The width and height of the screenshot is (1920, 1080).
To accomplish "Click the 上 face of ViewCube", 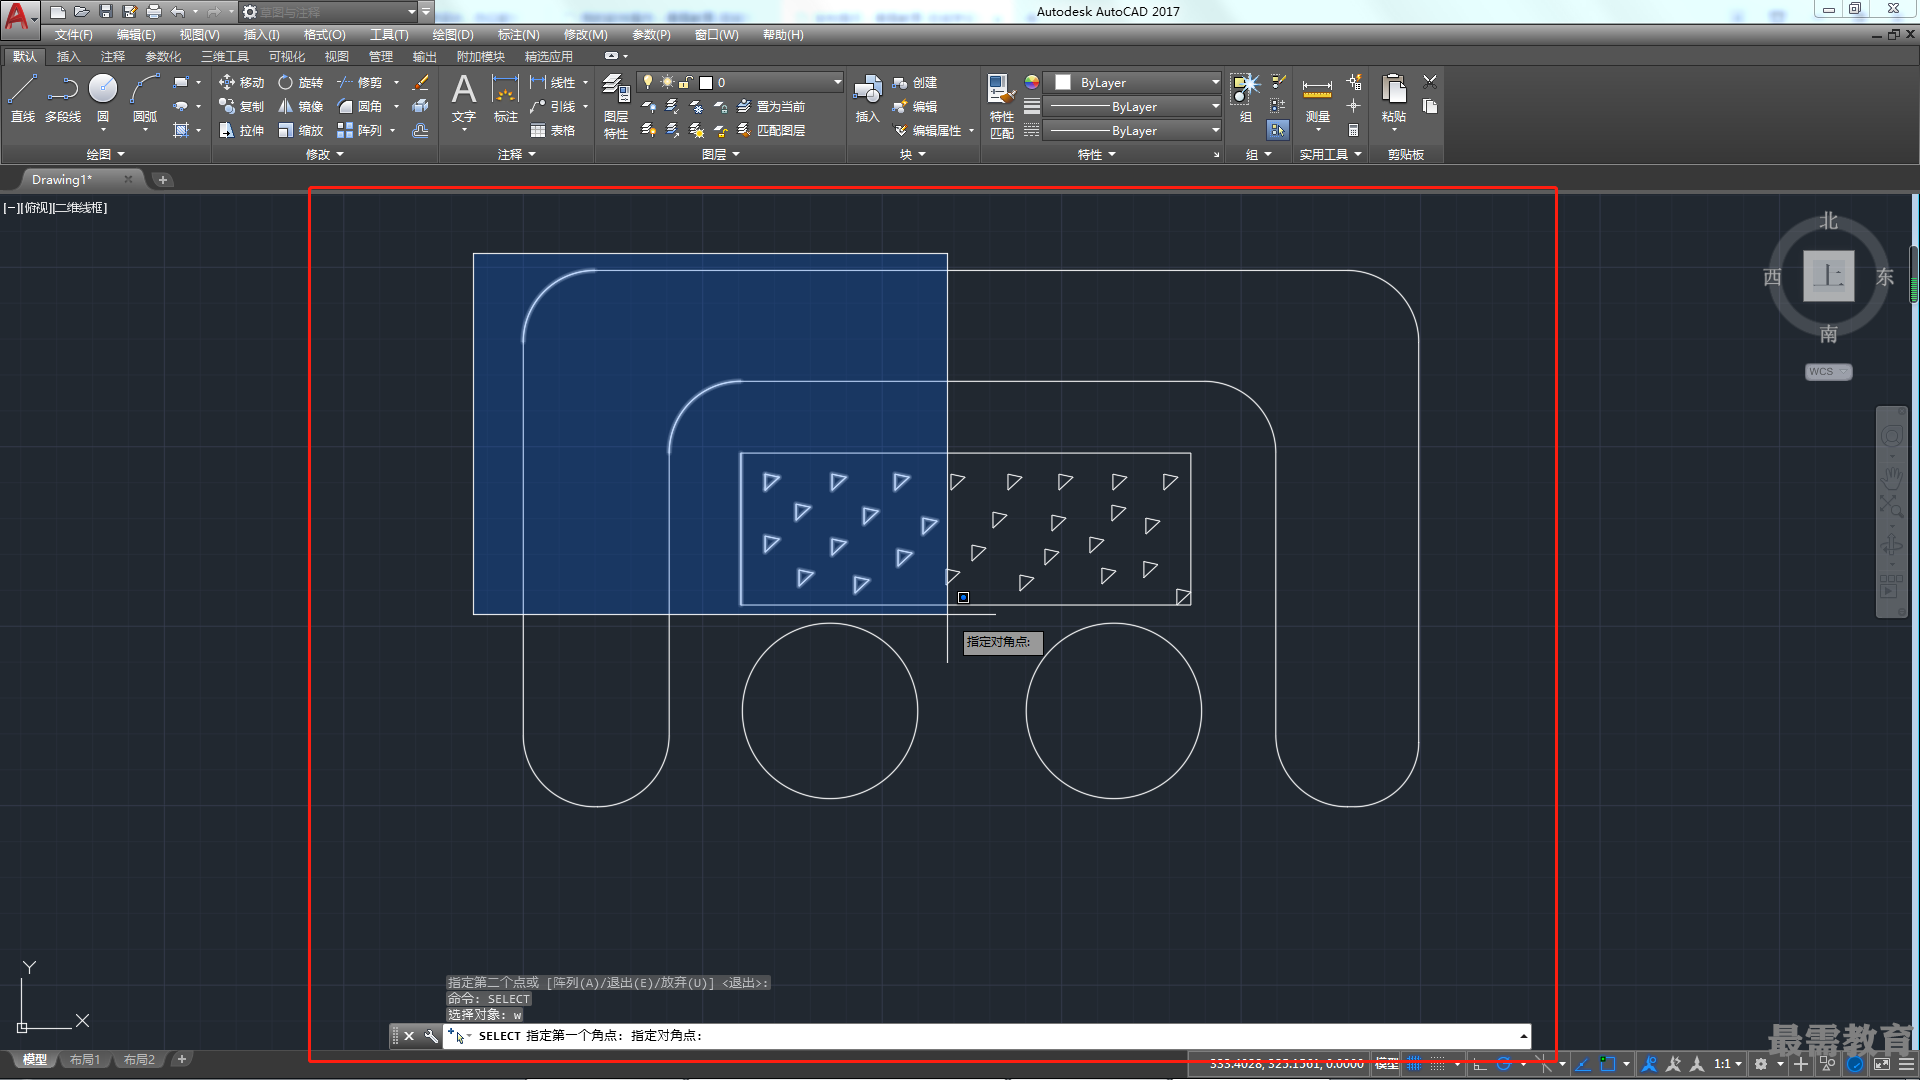I will [1828, 276].
